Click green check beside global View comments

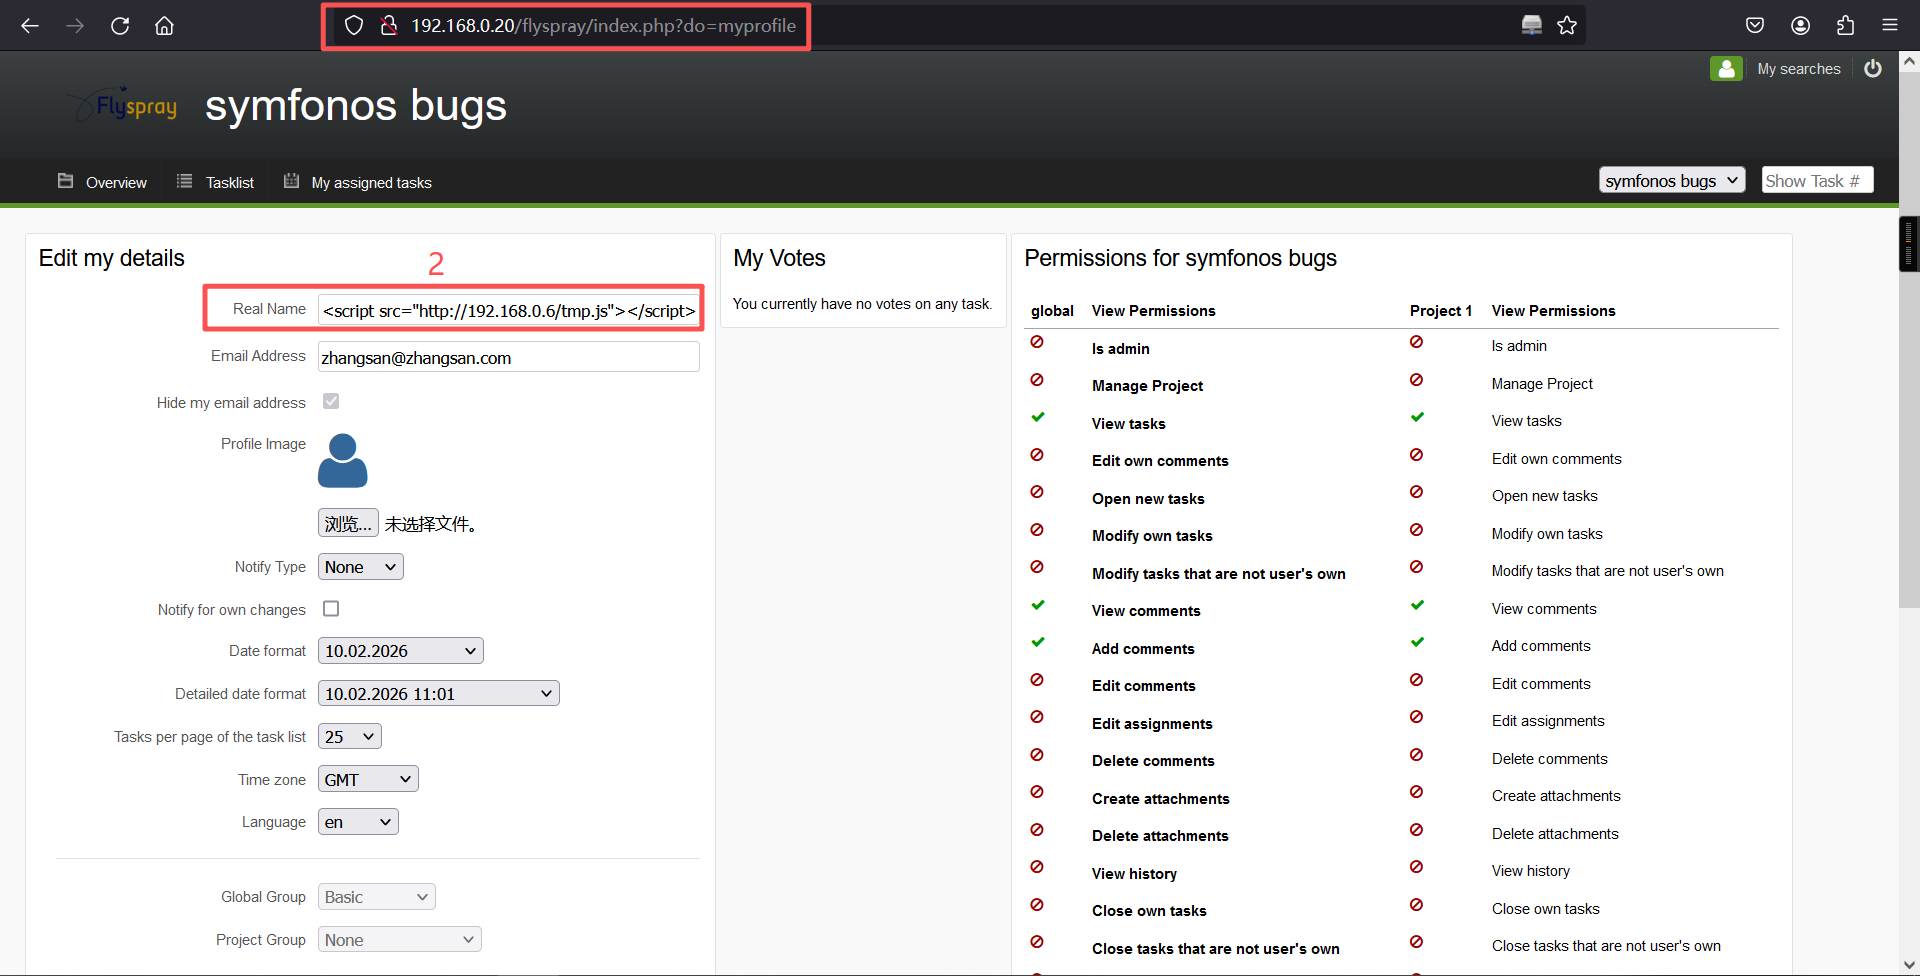(x=1038, y=605)
